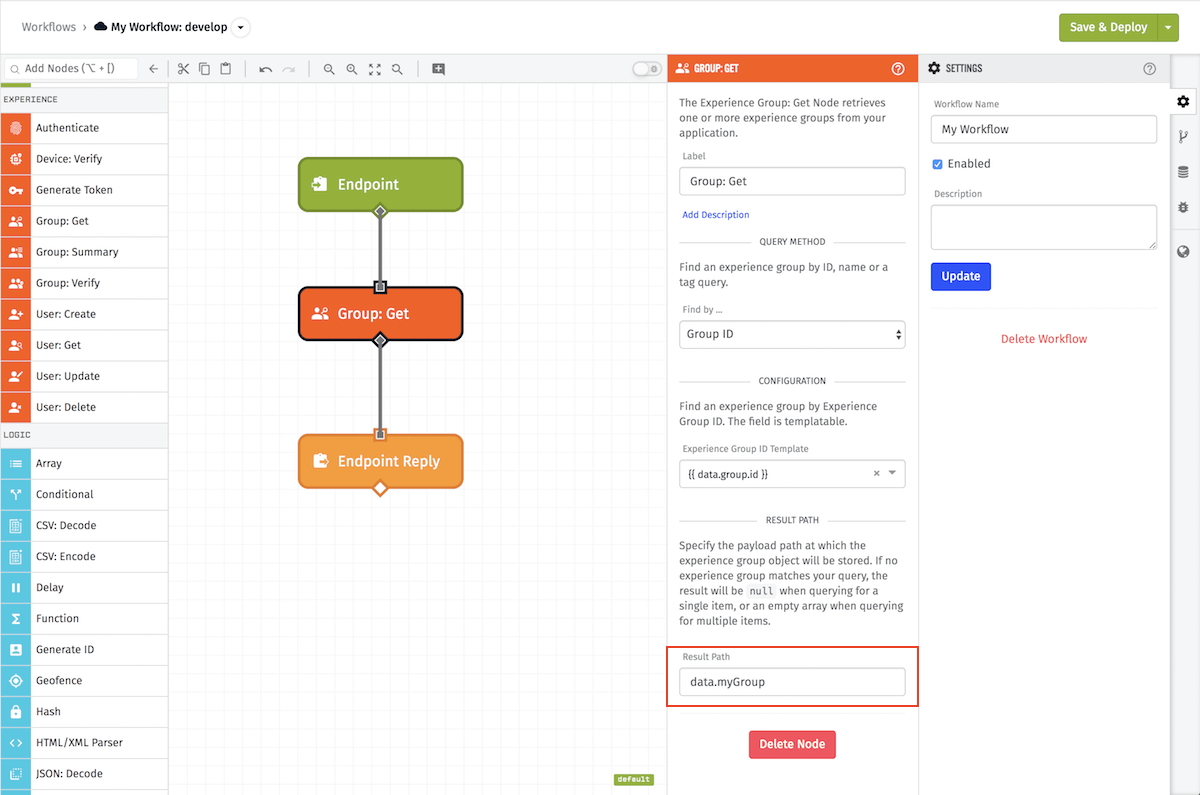Pick Group: Summary from node palette

(84, 252)
